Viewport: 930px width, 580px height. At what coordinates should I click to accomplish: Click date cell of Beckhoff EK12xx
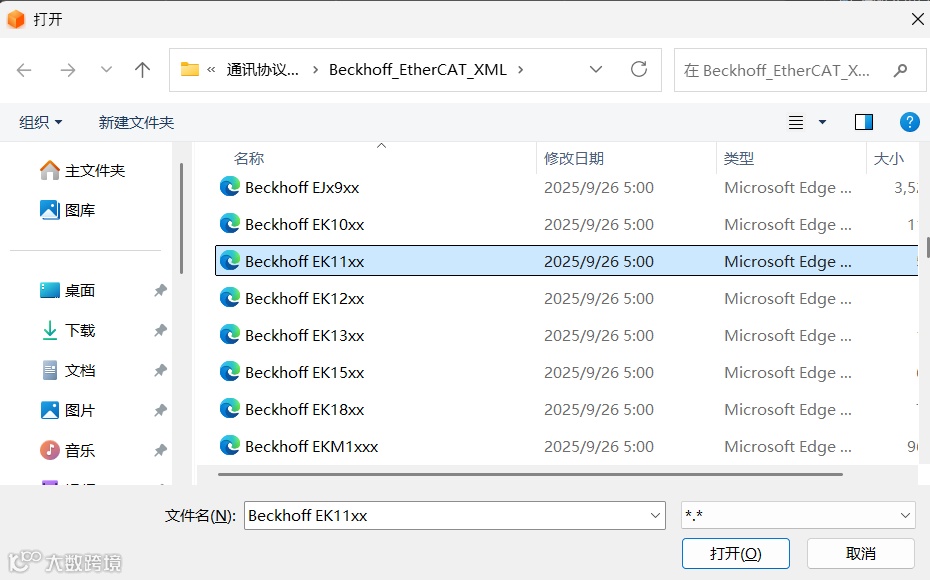[599, 298]
